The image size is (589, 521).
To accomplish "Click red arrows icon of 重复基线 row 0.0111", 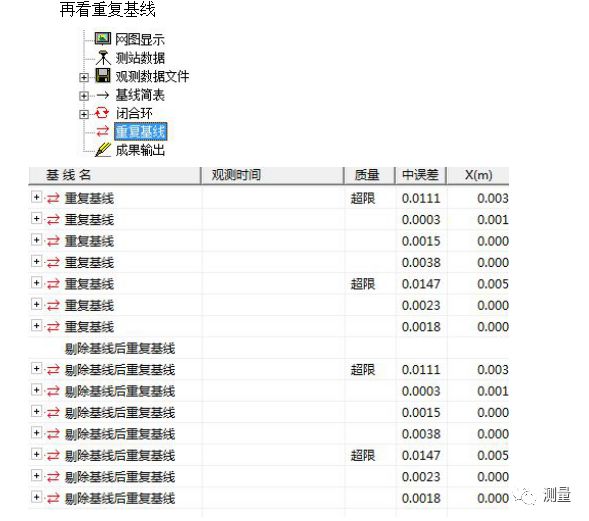I will [53, 198].
